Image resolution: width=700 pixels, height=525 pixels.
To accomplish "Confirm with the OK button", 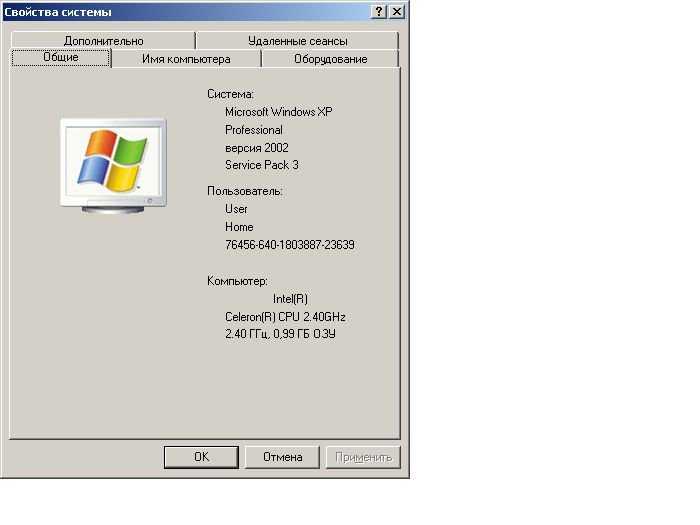I will pos(201,457).
